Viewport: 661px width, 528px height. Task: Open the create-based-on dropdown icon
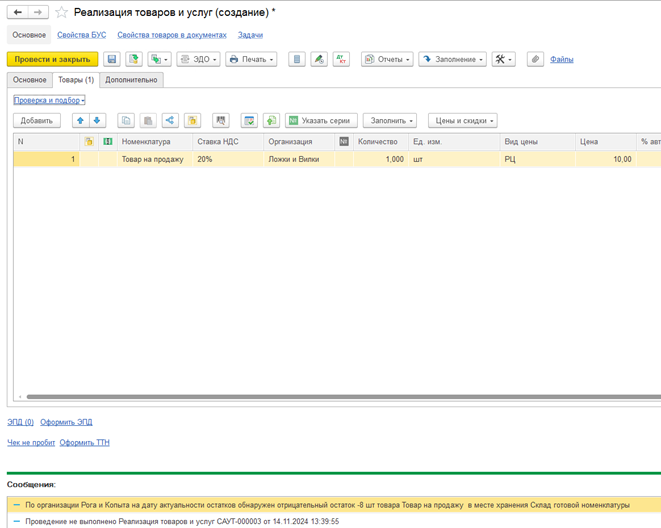coord(159,59)
